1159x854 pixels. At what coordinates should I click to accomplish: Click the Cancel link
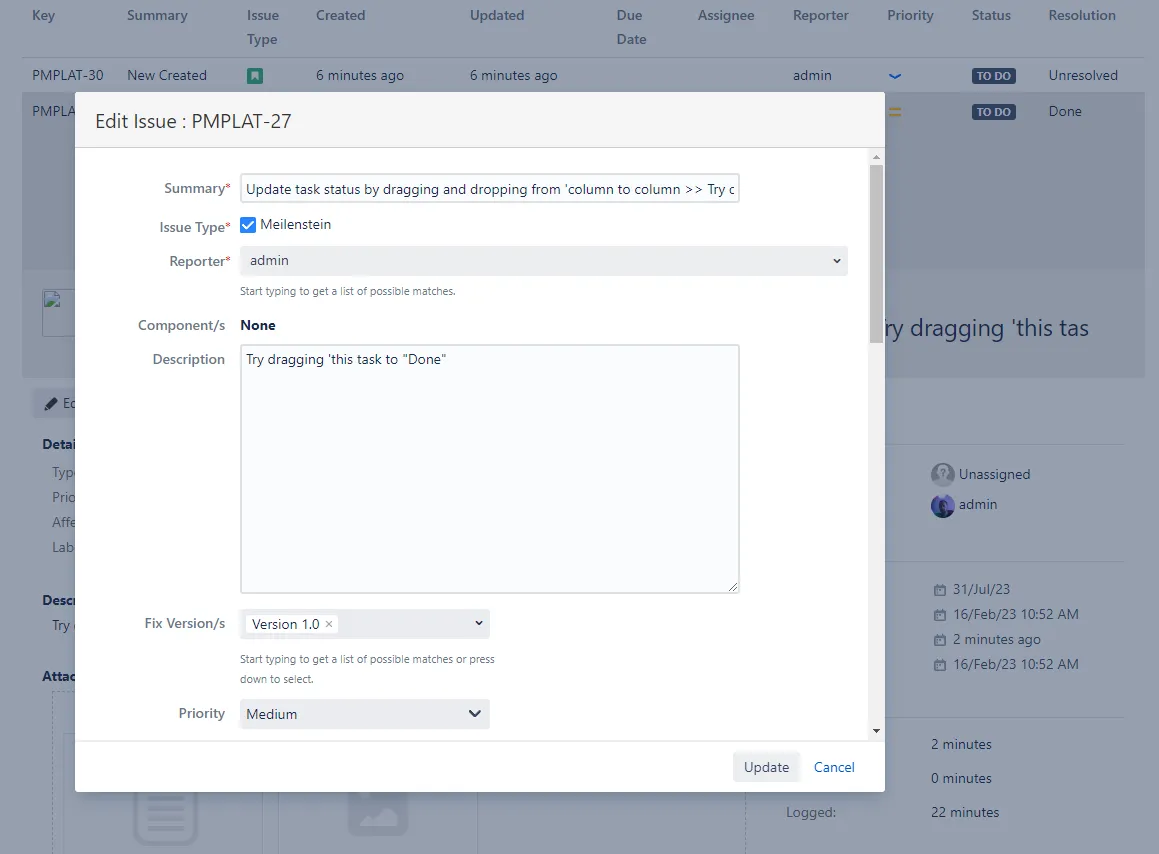[x=834, y=767]
